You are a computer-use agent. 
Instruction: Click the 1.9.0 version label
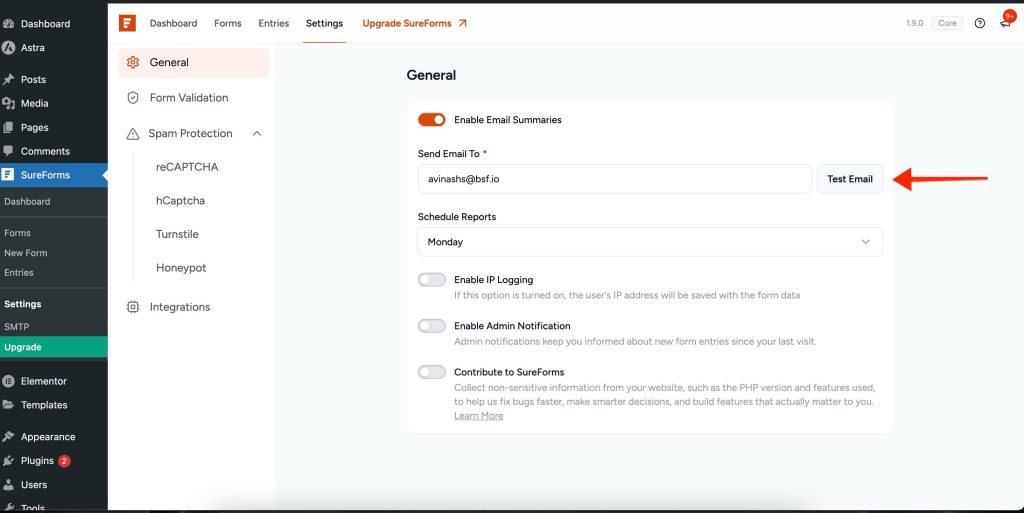914,23
